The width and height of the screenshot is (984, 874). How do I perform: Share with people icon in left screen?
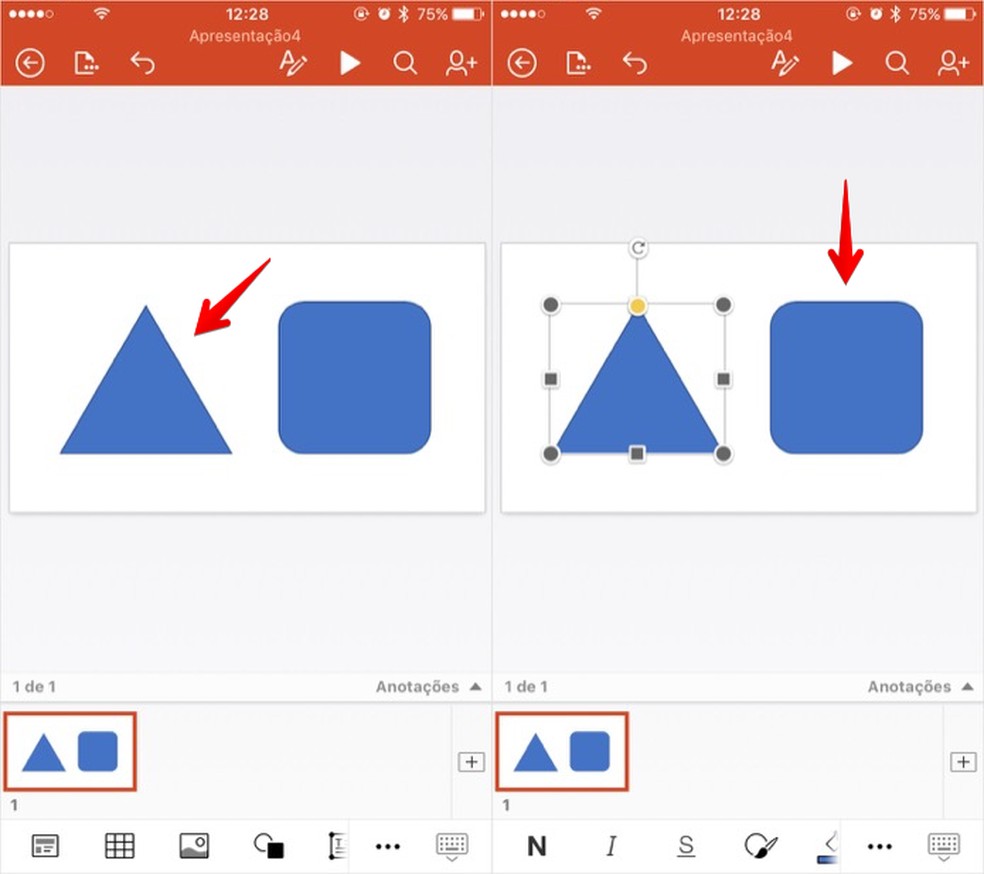coord(461,63)
